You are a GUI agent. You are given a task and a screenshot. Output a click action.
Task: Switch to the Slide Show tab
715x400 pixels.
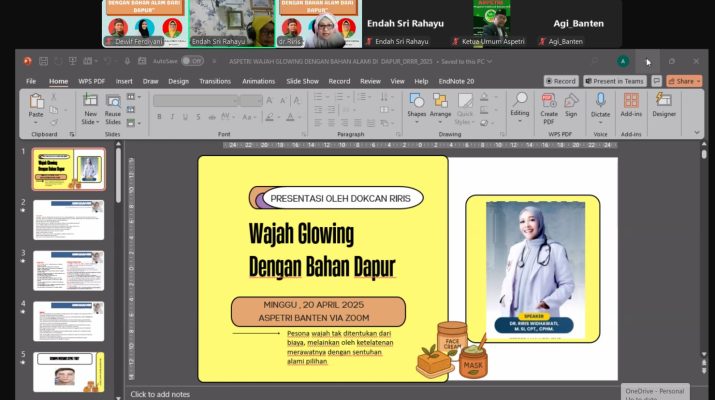click(302, 81)
